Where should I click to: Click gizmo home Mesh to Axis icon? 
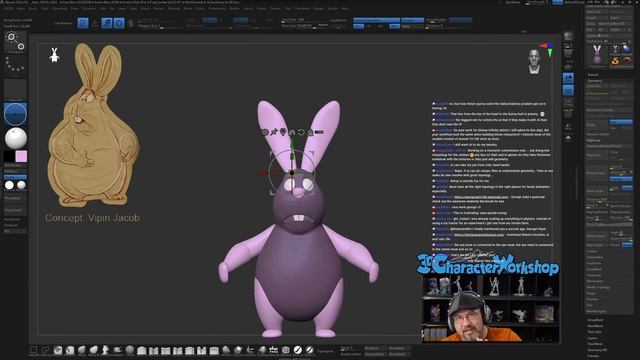292,132
